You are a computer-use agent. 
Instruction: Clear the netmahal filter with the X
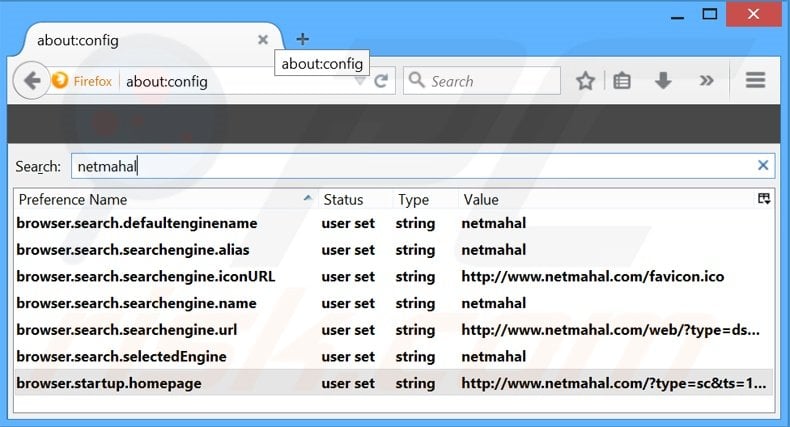coord(763,165)
